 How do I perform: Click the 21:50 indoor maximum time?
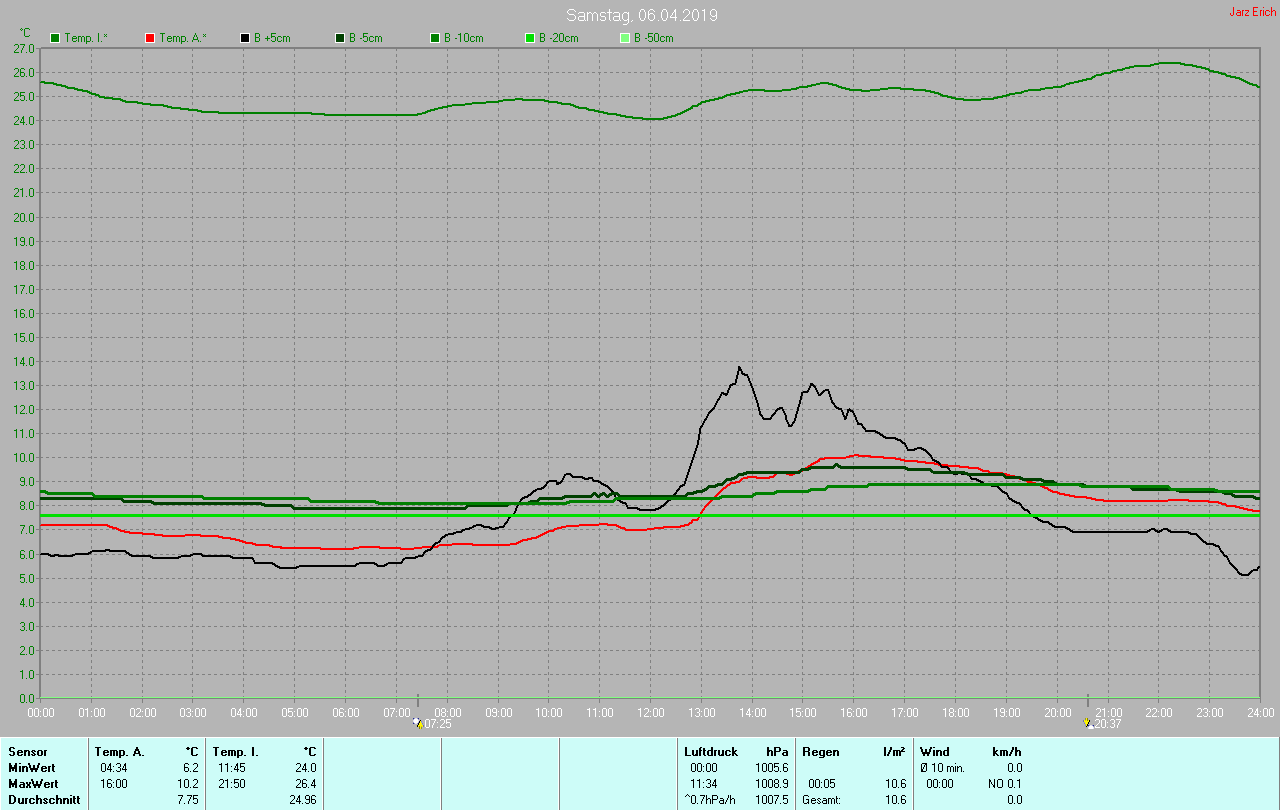232,784
